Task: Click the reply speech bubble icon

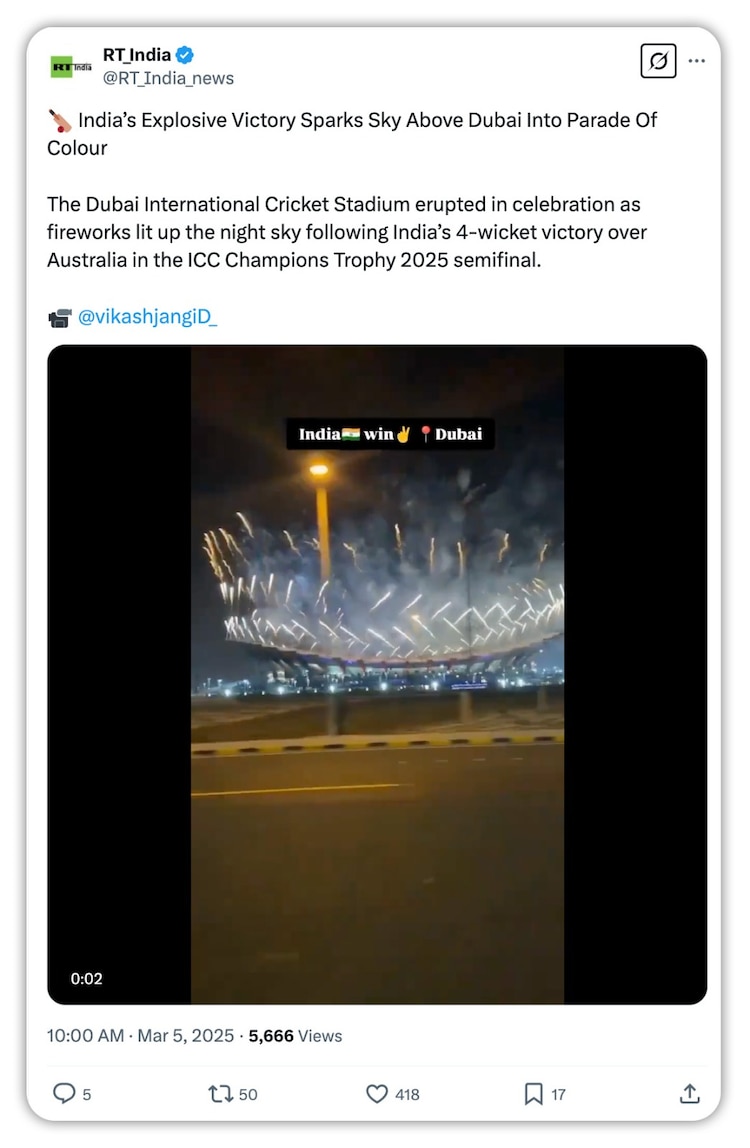Action: (x=64, y=1094)
